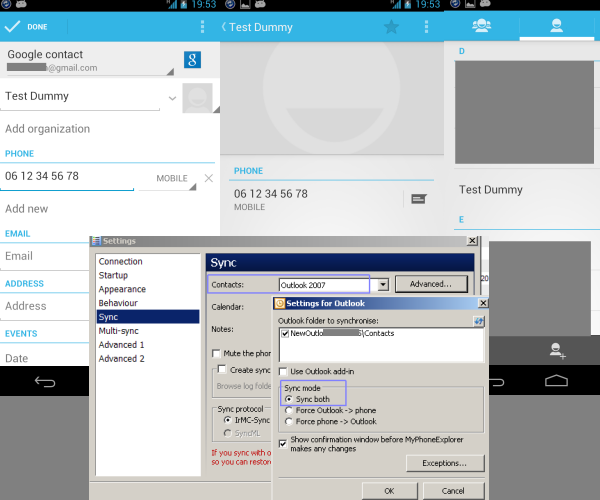The image size is (600, 500).
Task: Tap contact photo placeholder in editor
Action: 197,98
